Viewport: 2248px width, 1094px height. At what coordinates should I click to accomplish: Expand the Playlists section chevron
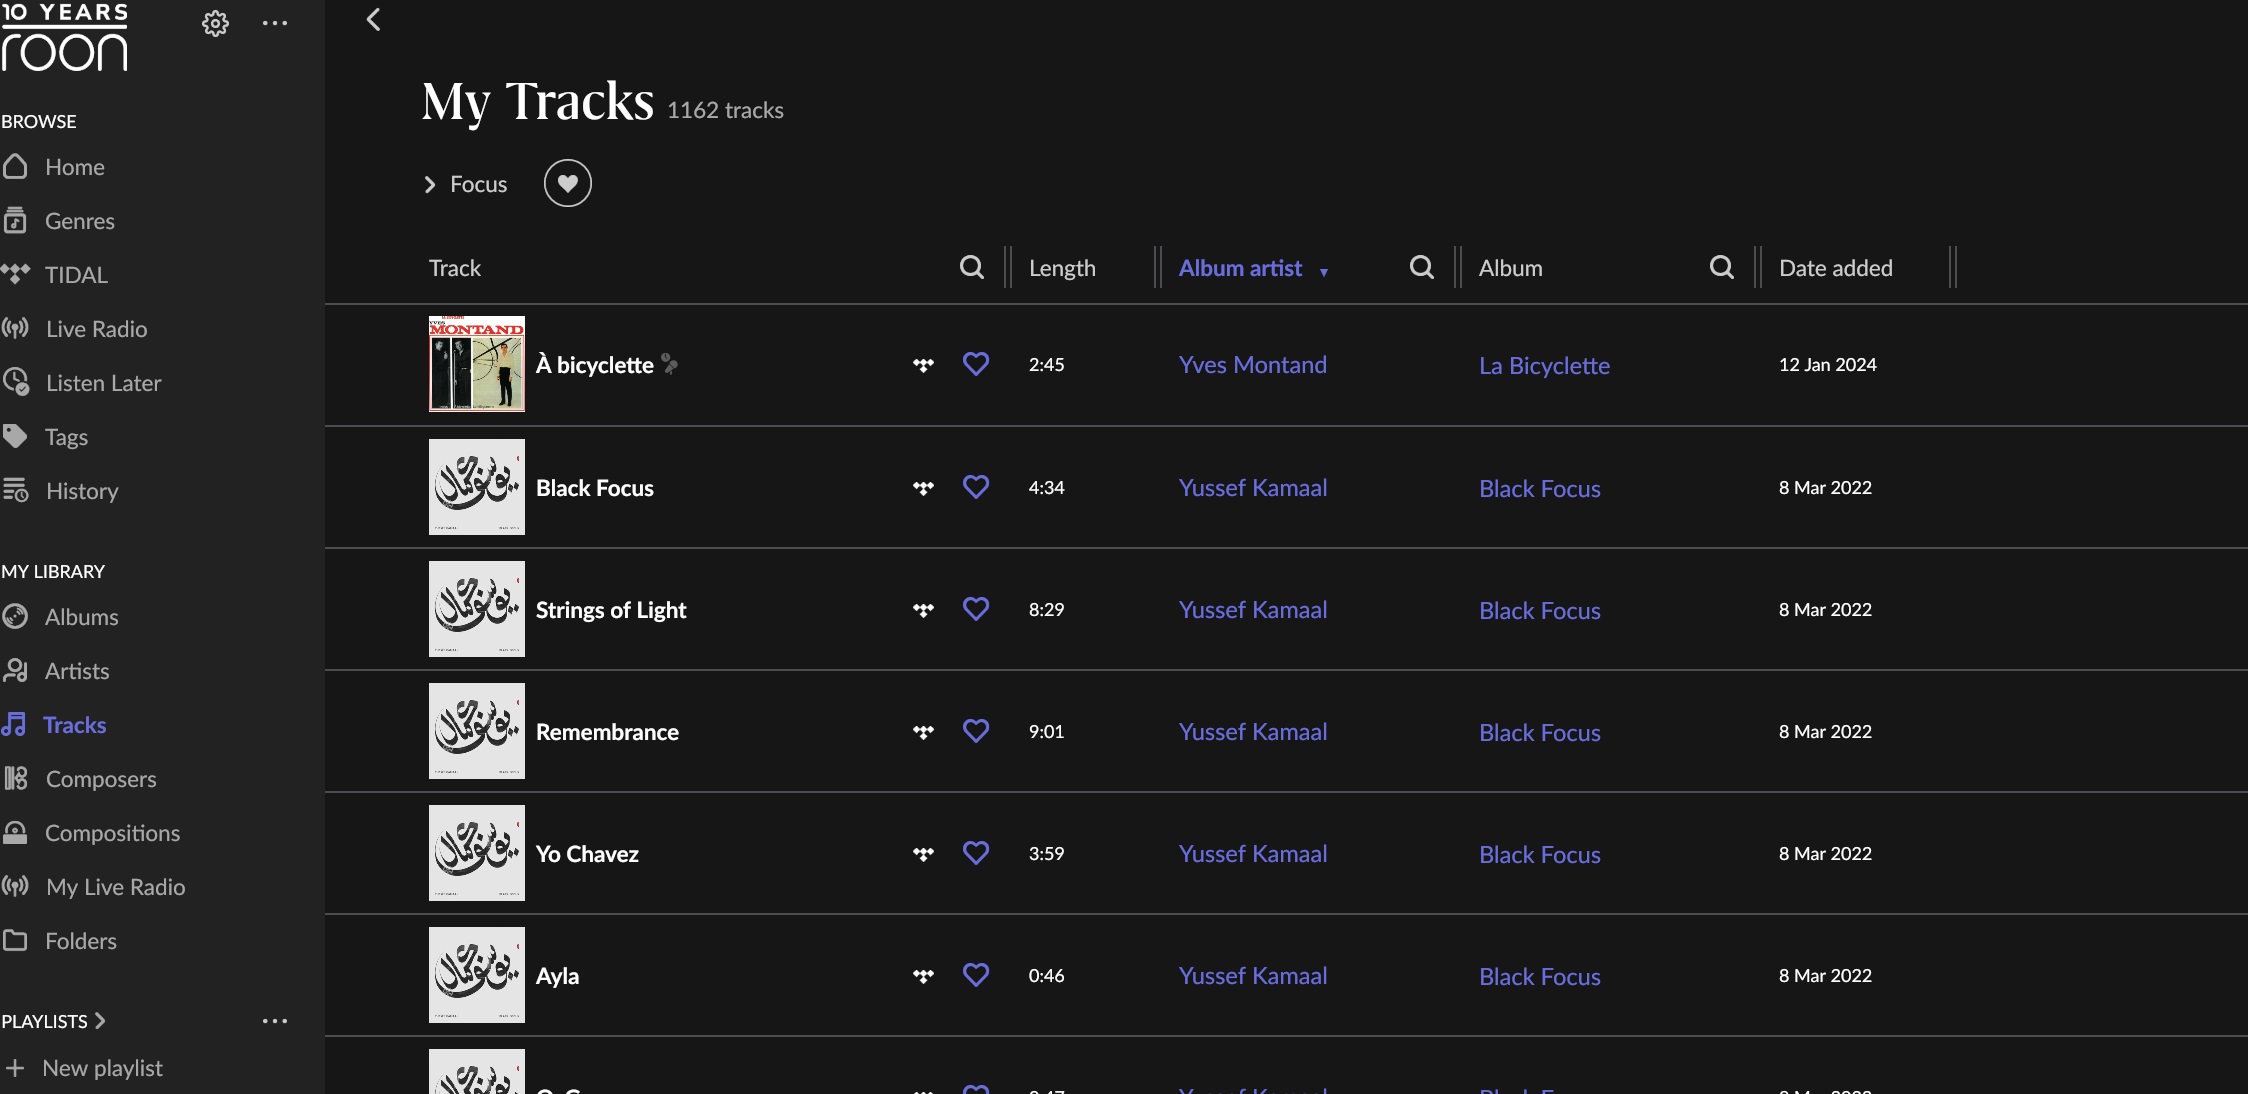pos(99,1021)
